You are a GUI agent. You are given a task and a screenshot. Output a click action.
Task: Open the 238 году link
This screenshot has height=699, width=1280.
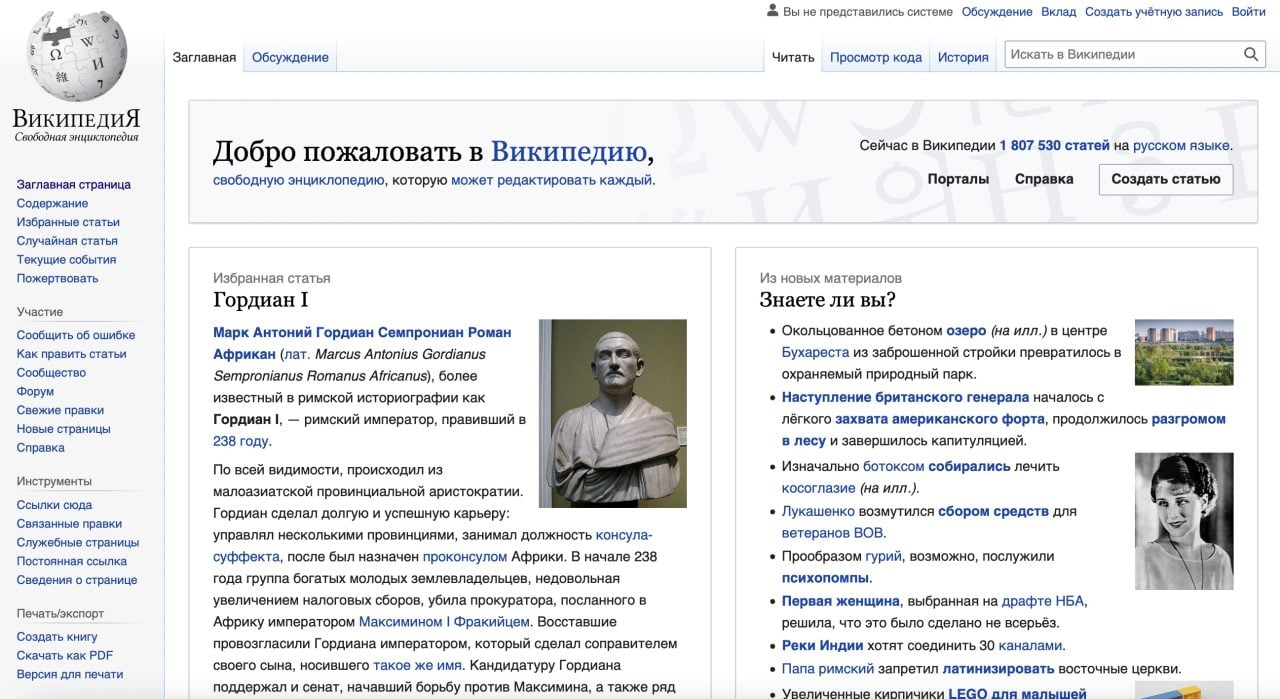(x=240, y=441)
